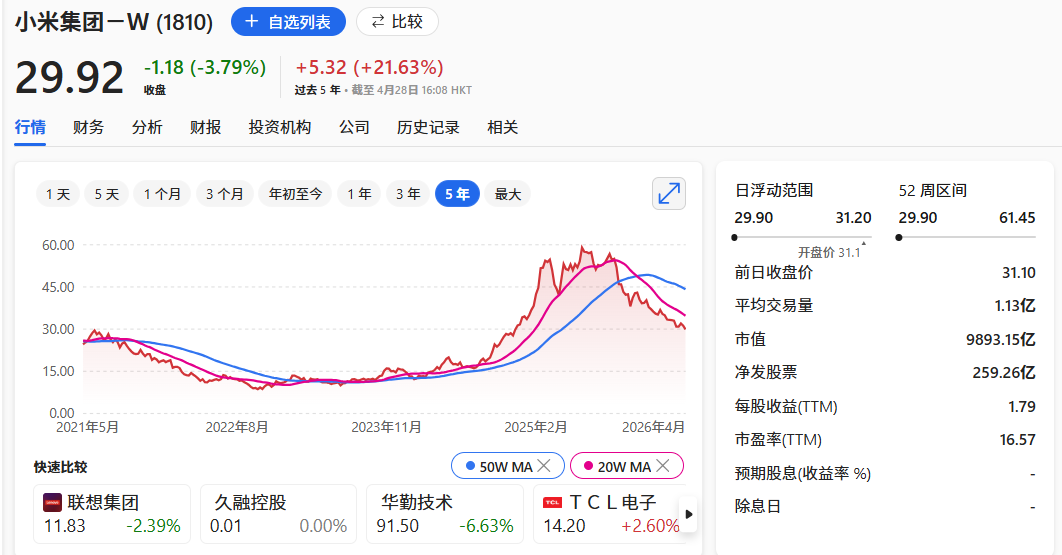Select the 5年 time range

(x=457, y=194)
